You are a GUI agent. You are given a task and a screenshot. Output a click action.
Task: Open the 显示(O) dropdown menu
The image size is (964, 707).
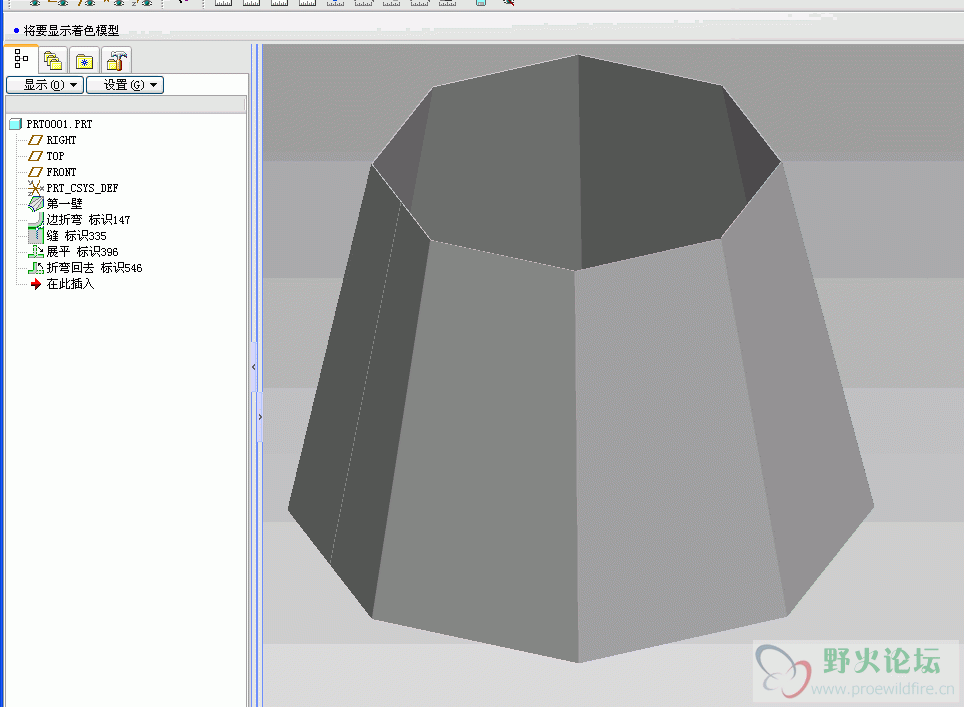pyautogui.click(x=45, y=85)
